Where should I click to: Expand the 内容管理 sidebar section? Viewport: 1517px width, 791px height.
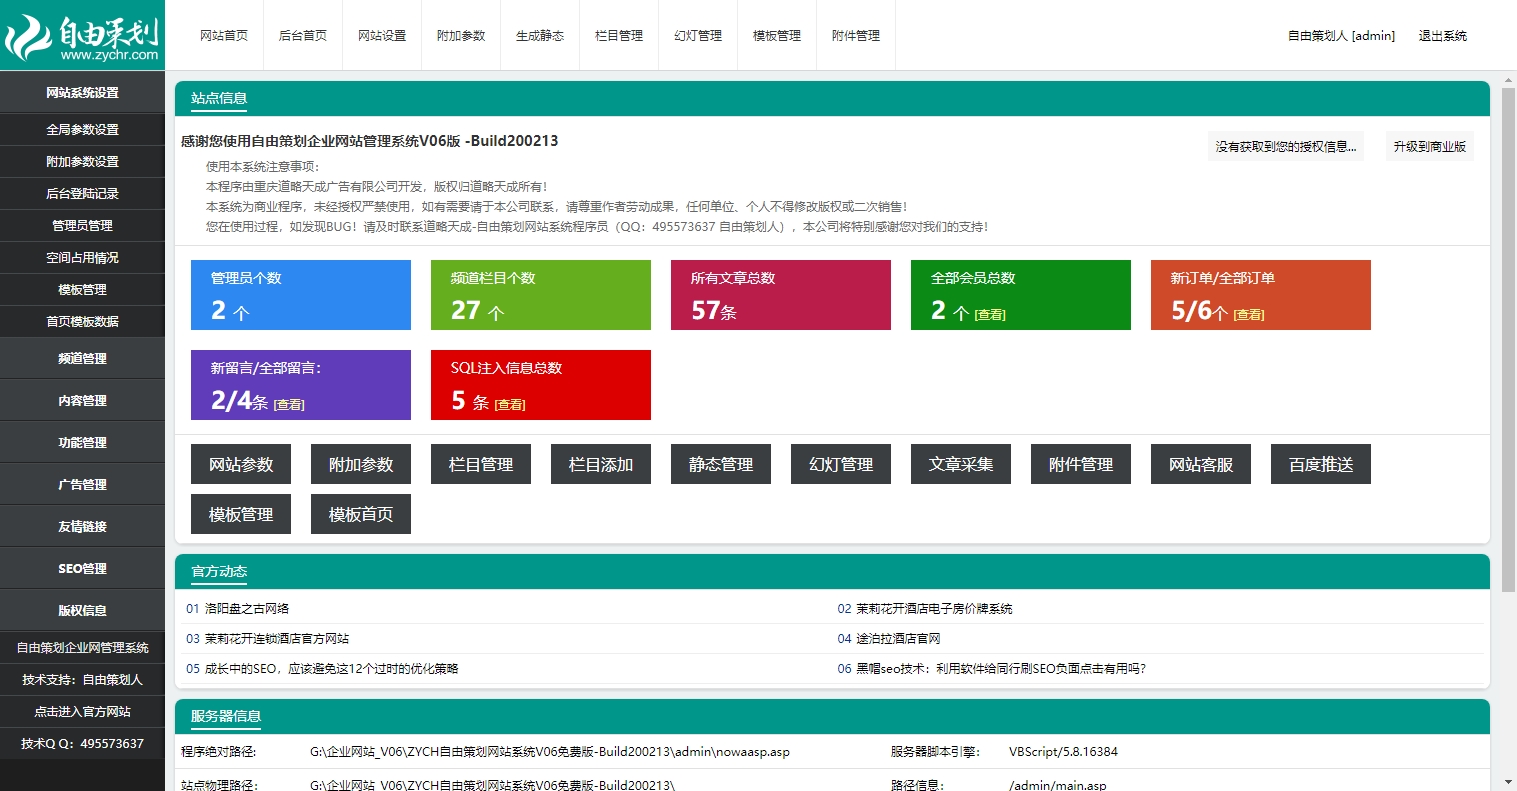(82, 401)
